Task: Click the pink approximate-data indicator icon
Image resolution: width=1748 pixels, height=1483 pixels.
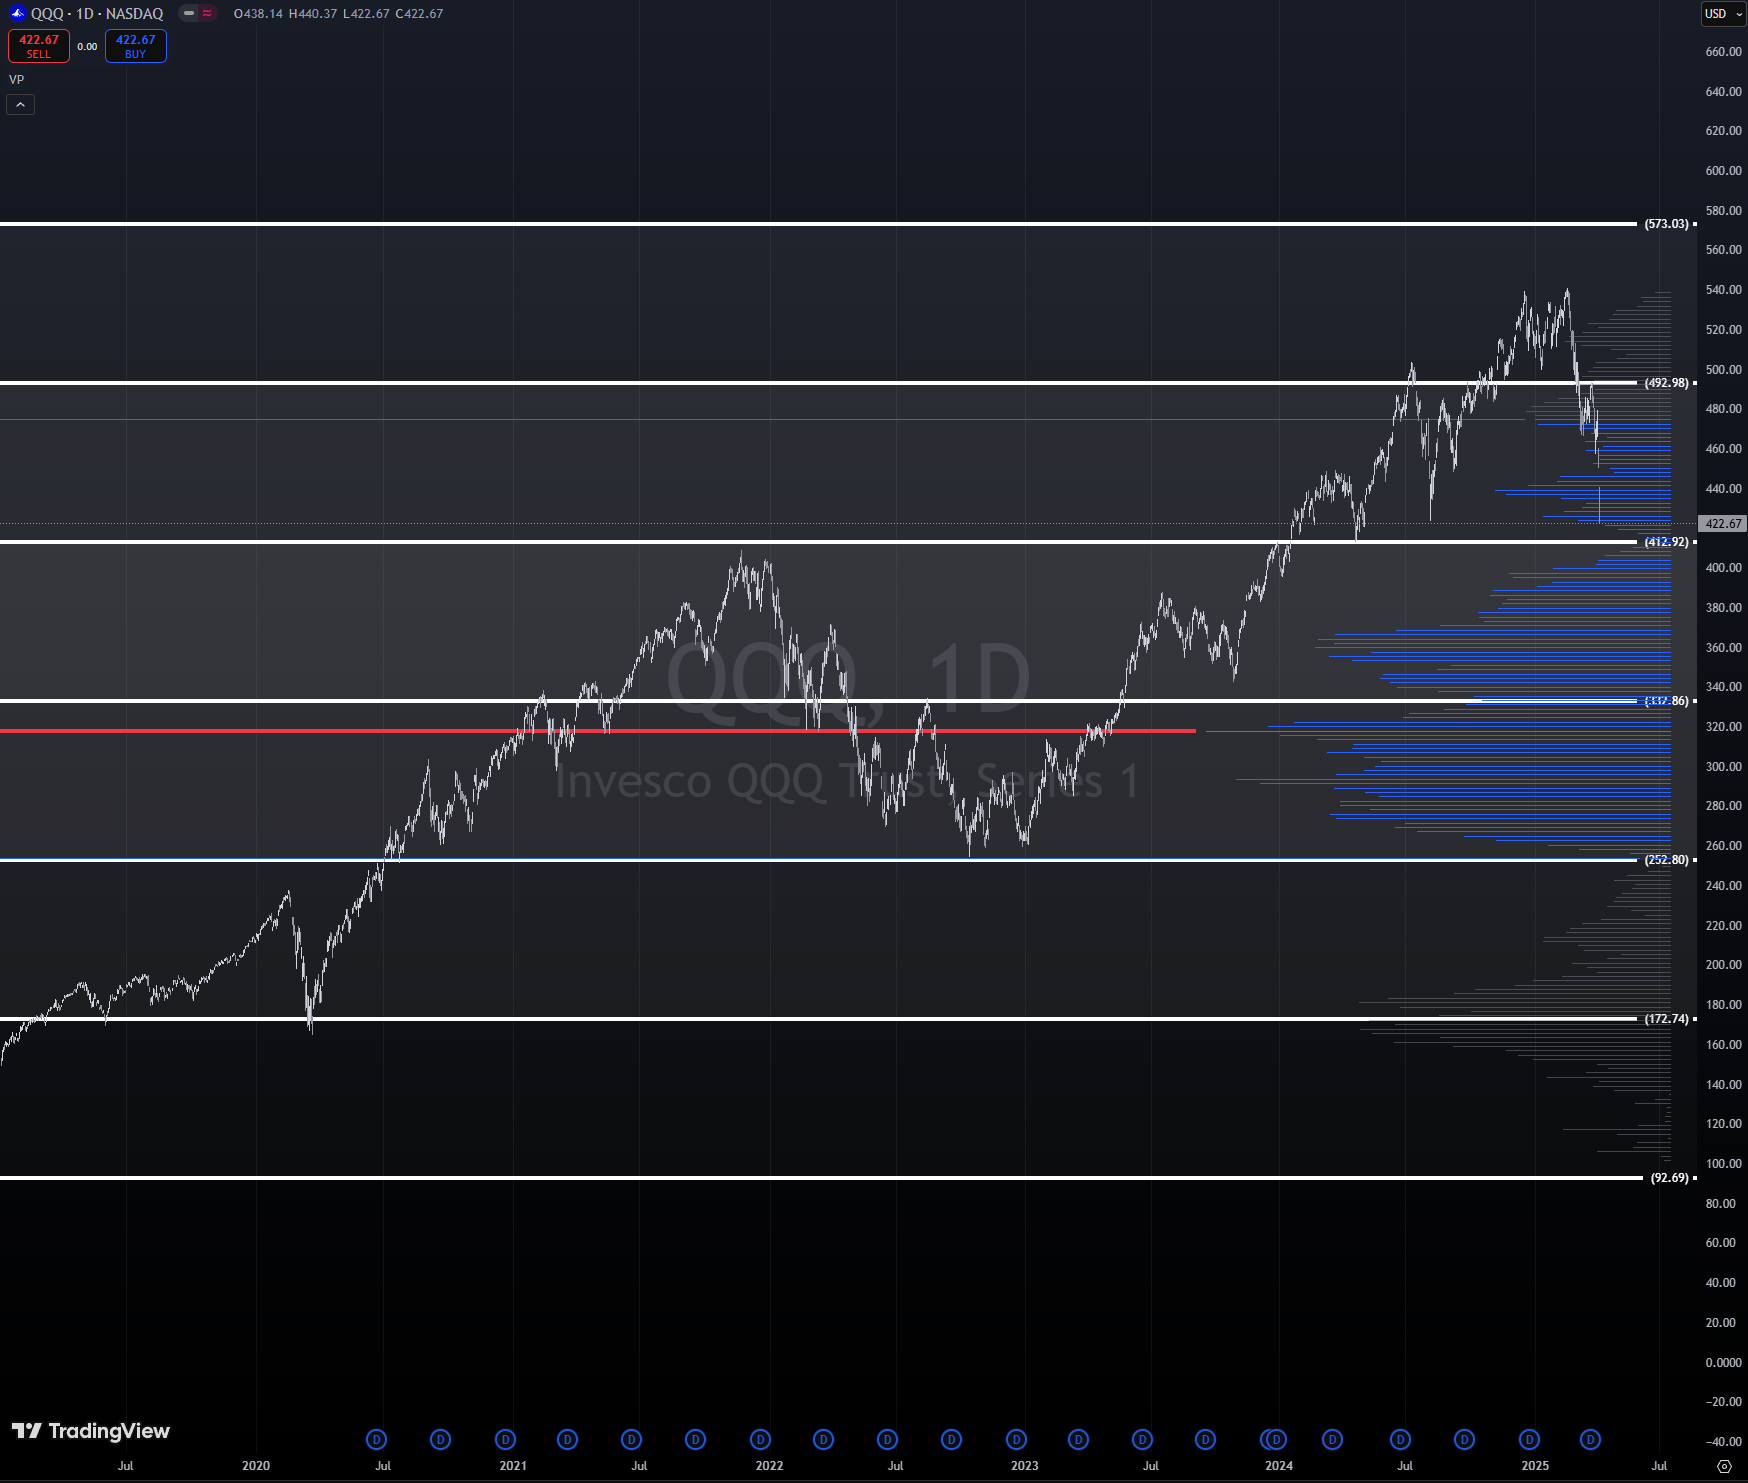Action: [x=207, y=13]
